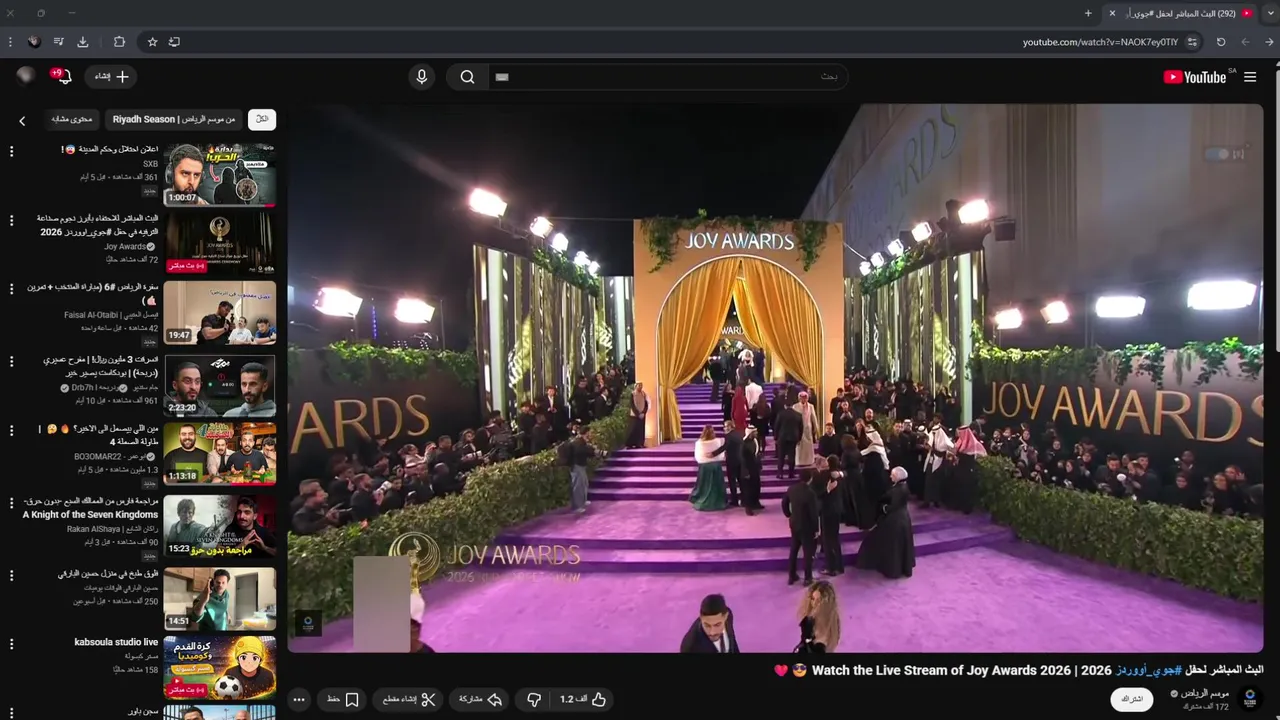The width and height of the screenshot is (1280, 720).
Task: Show more filter chips with chevron arrow
Action: [22, 121]
